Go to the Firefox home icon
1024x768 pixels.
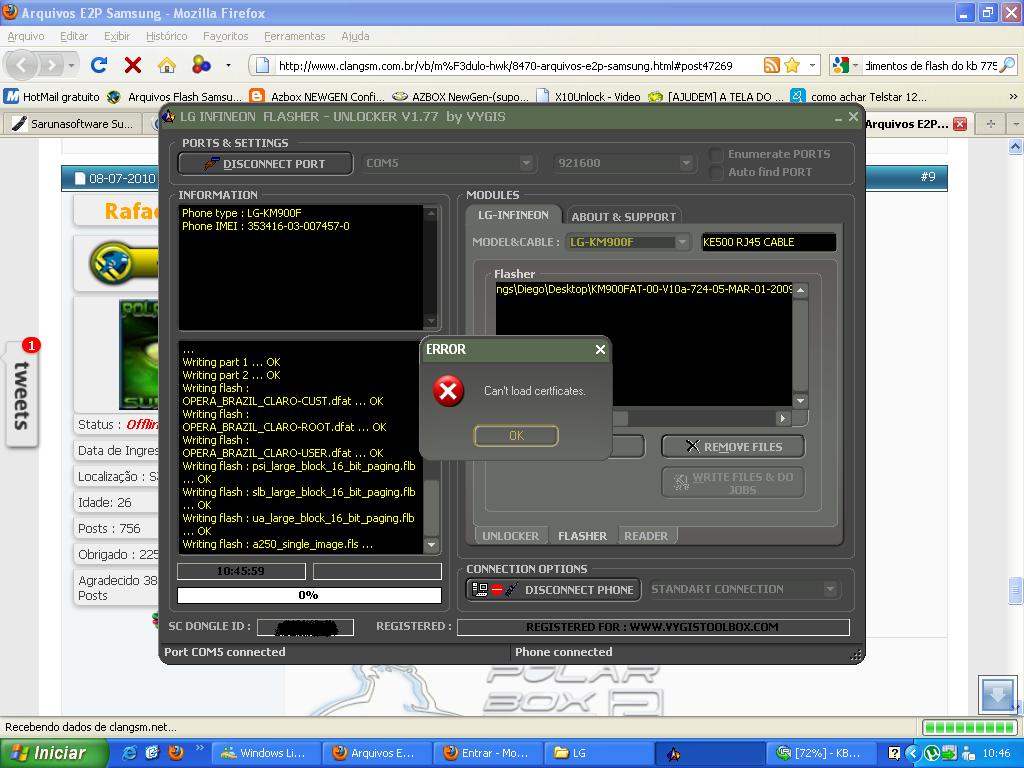[x=167, y=65]
